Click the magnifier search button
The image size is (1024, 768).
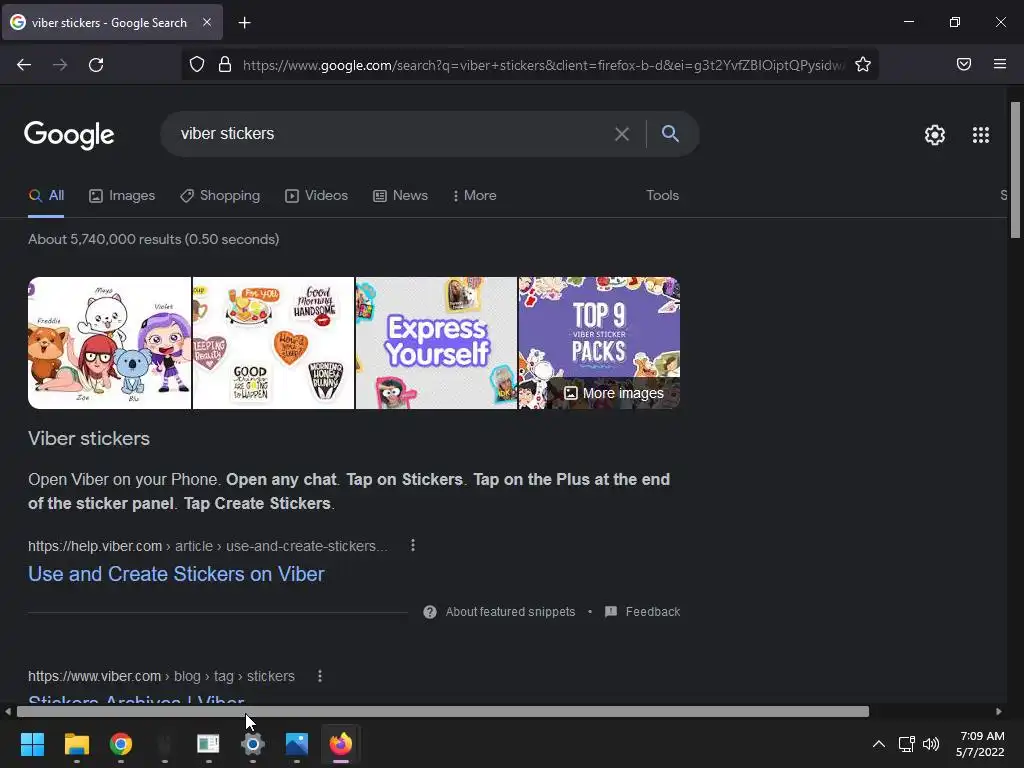tap(670, 133)
